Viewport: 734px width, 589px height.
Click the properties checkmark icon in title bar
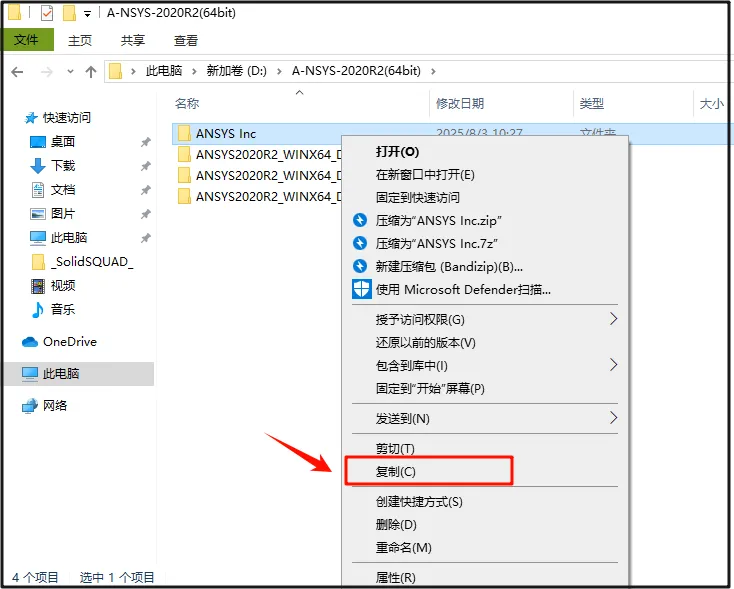pos(47,13)
